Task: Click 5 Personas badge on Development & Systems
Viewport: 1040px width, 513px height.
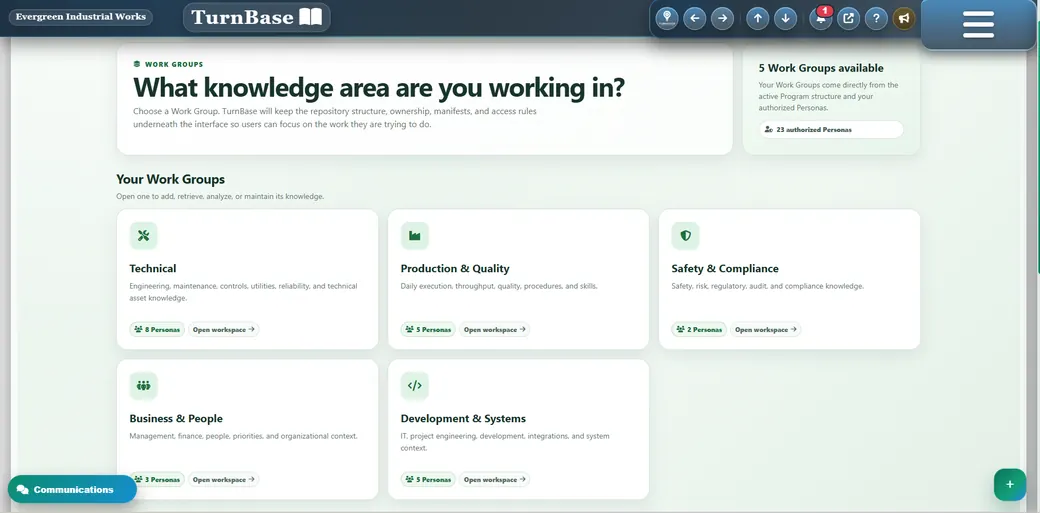Action: click(428, 479)
